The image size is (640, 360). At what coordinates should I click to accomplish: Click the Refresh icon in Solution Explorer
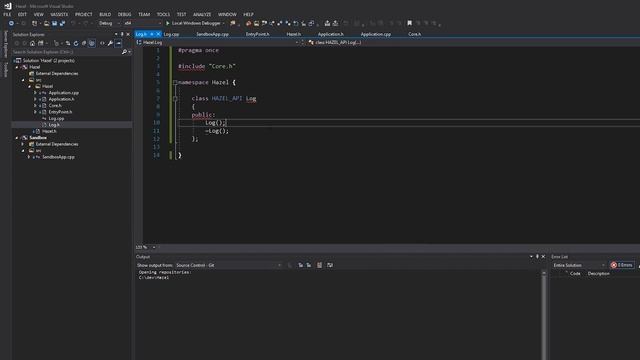point(76,43)
